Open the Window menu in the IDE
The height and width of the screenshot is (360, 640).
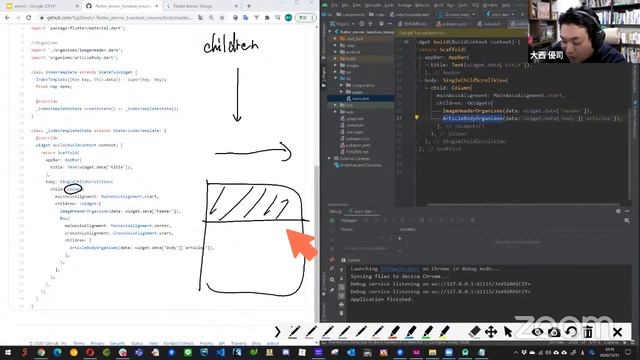coord(490,5)
